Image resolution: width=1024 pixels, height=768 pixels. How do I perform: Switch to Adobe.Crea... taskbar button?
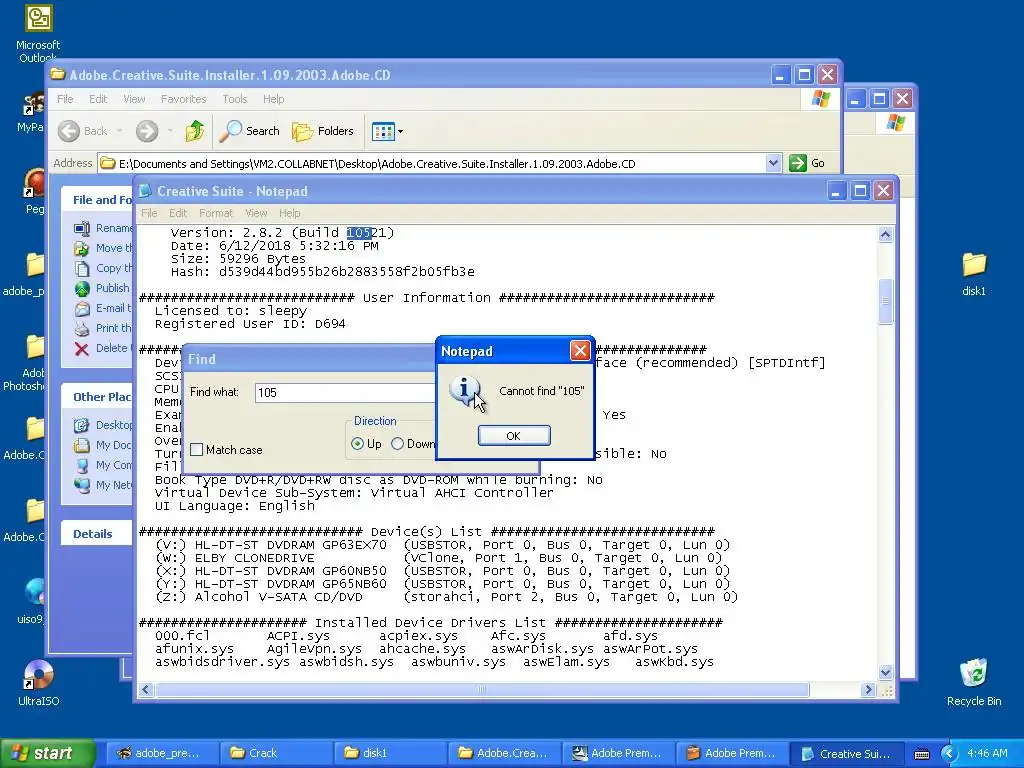[504, 753]
